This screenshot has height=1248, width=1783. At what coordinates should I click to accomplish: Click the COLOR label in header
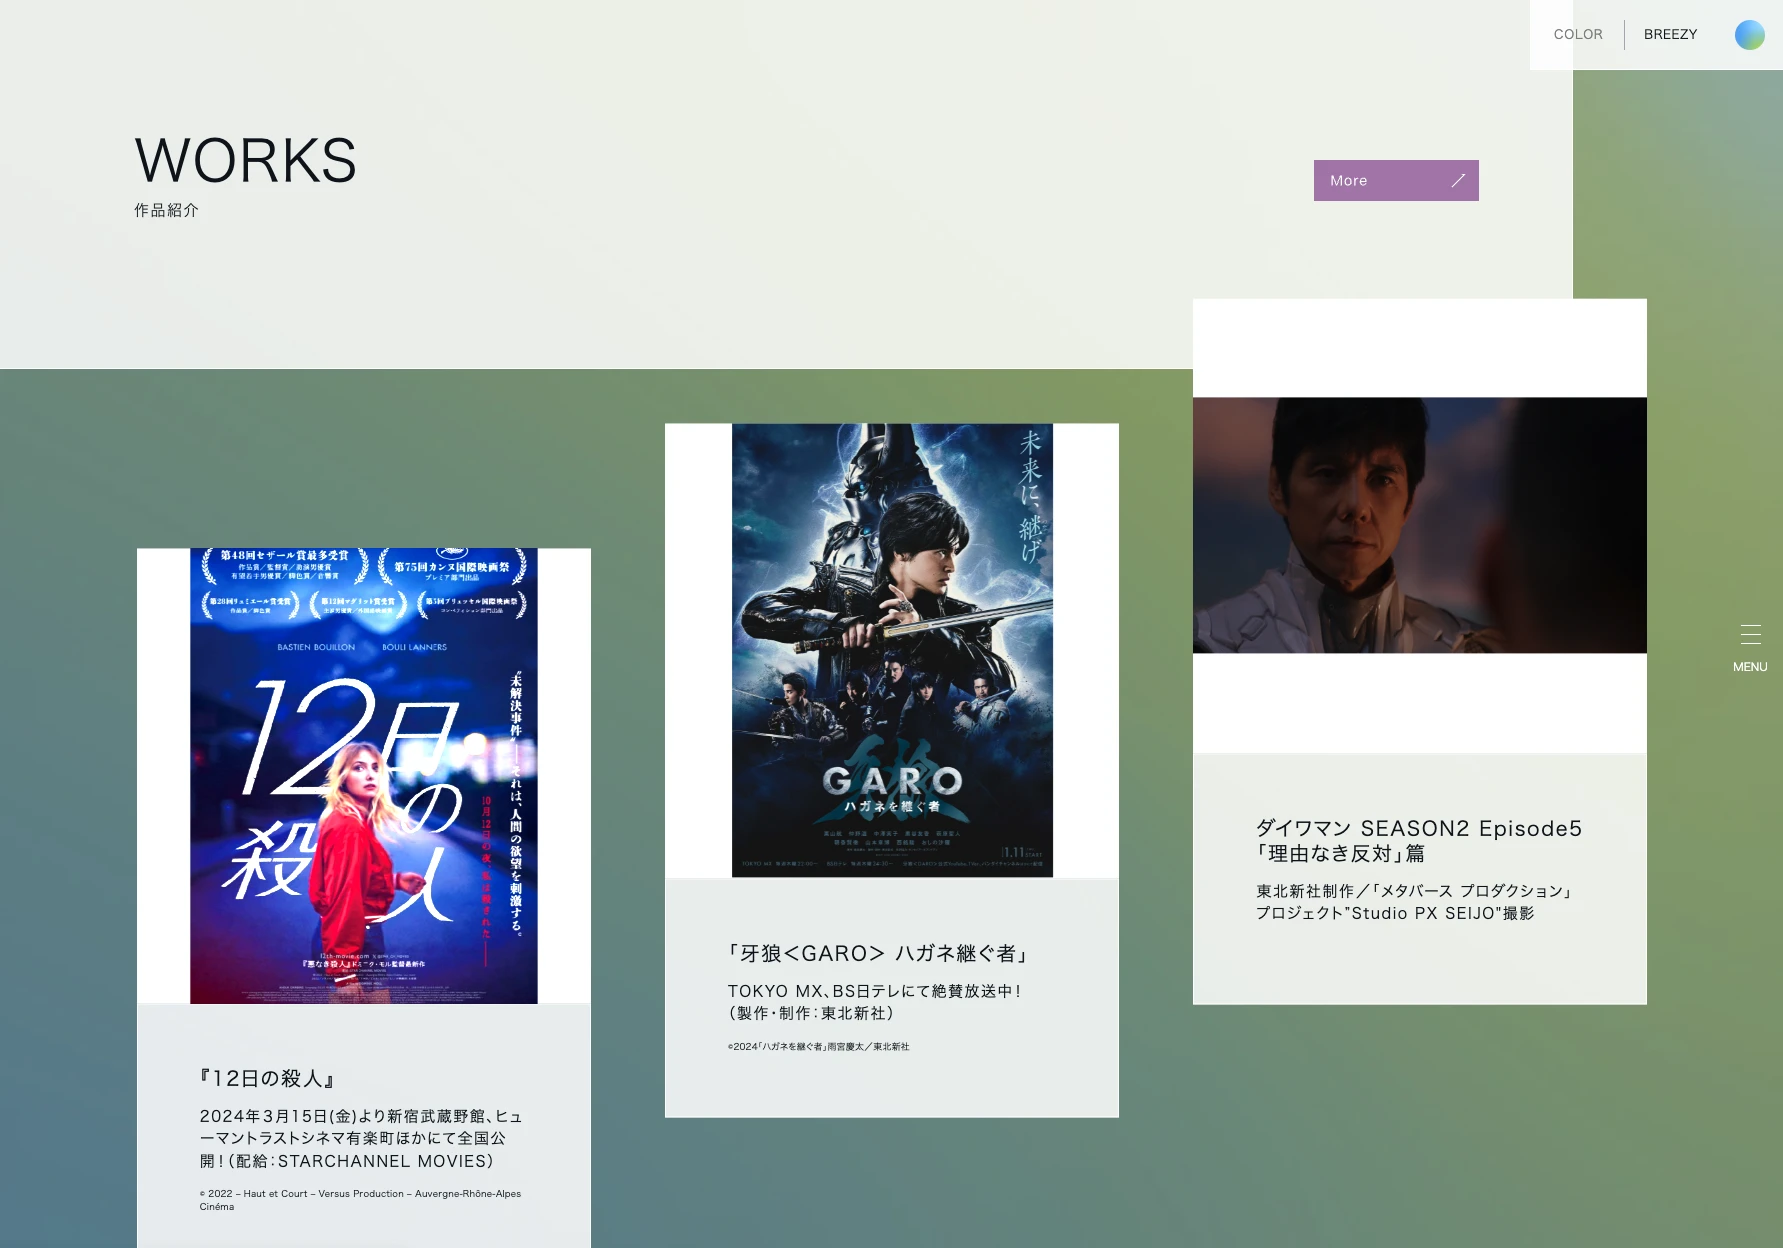1577,35
